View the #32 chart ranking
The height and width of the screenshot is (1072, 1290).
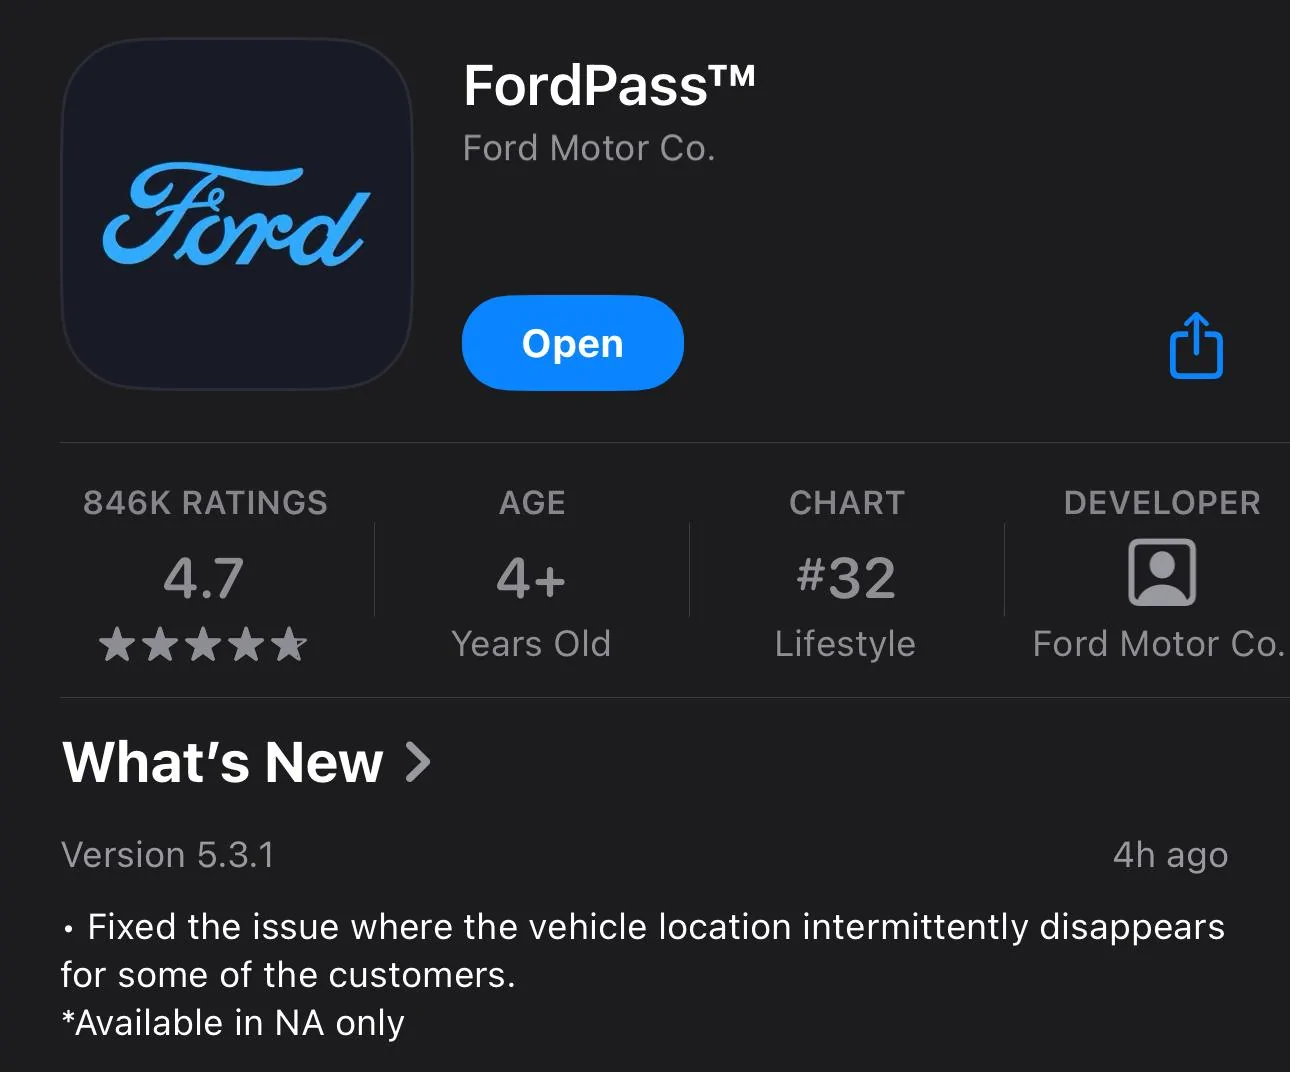(846, 578)
